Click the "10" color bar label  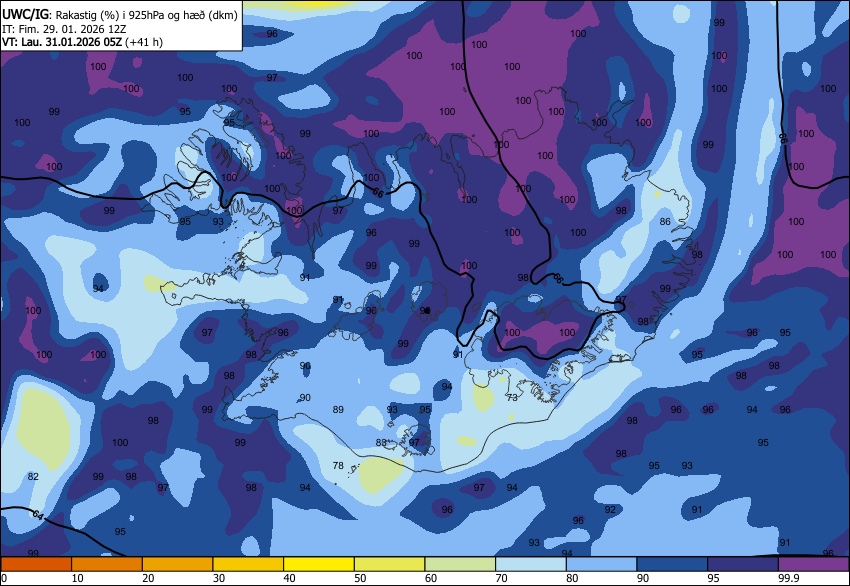[x=78, y=578]
